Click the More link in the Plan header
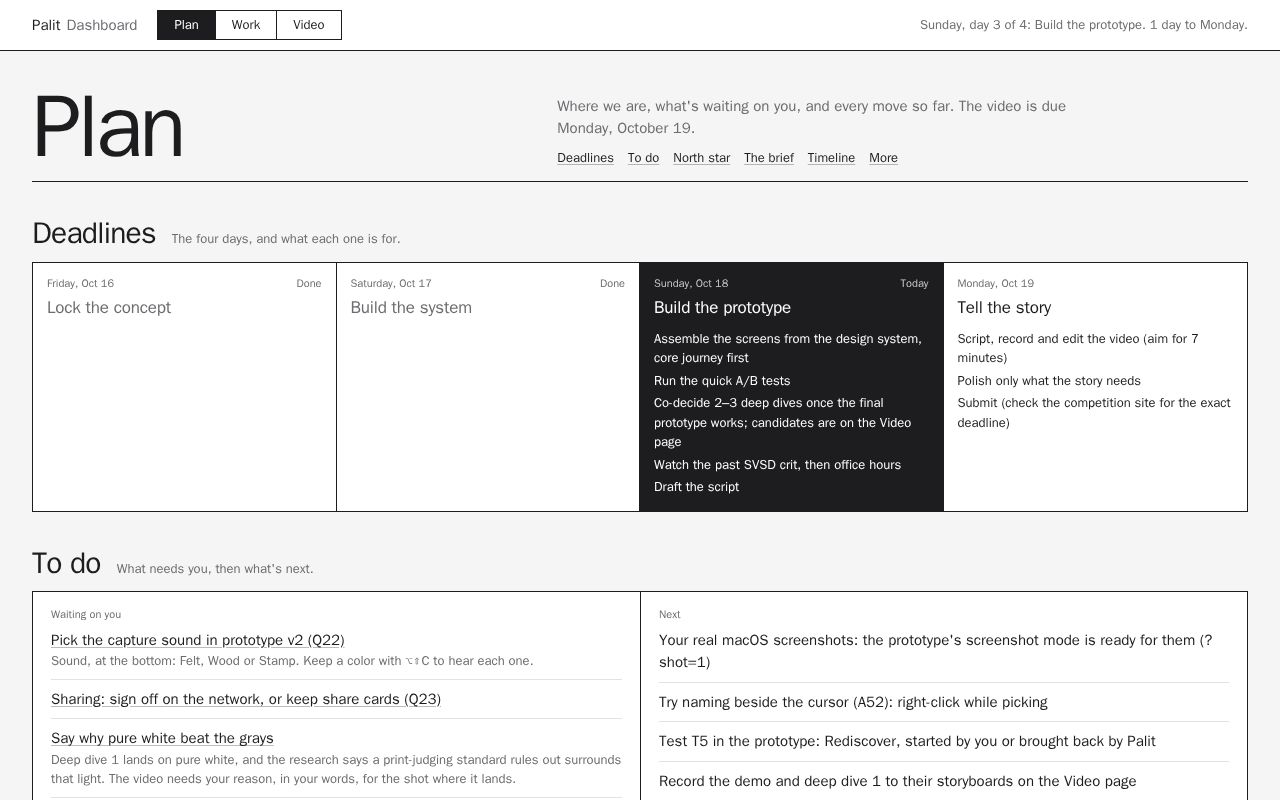The height and width of the screenshot is (800, 1280). pos(883,158)
